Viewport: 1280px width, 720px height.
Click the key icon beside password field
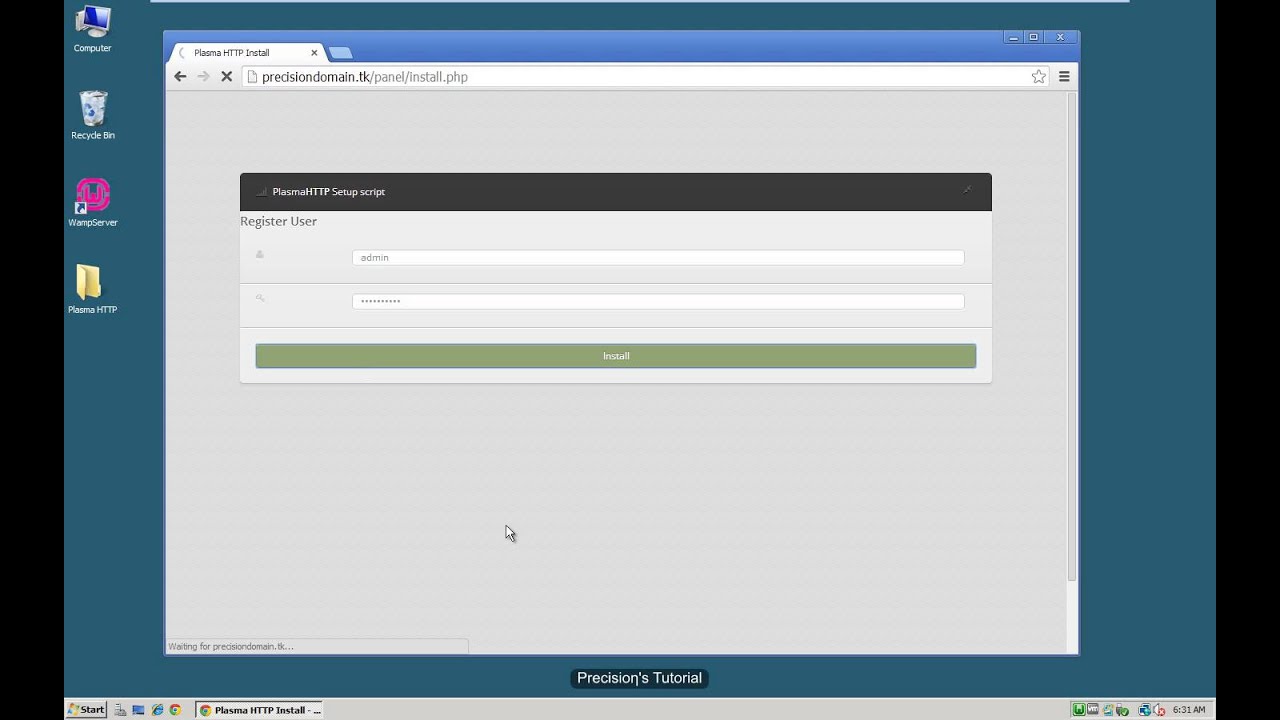click(260, 298)
